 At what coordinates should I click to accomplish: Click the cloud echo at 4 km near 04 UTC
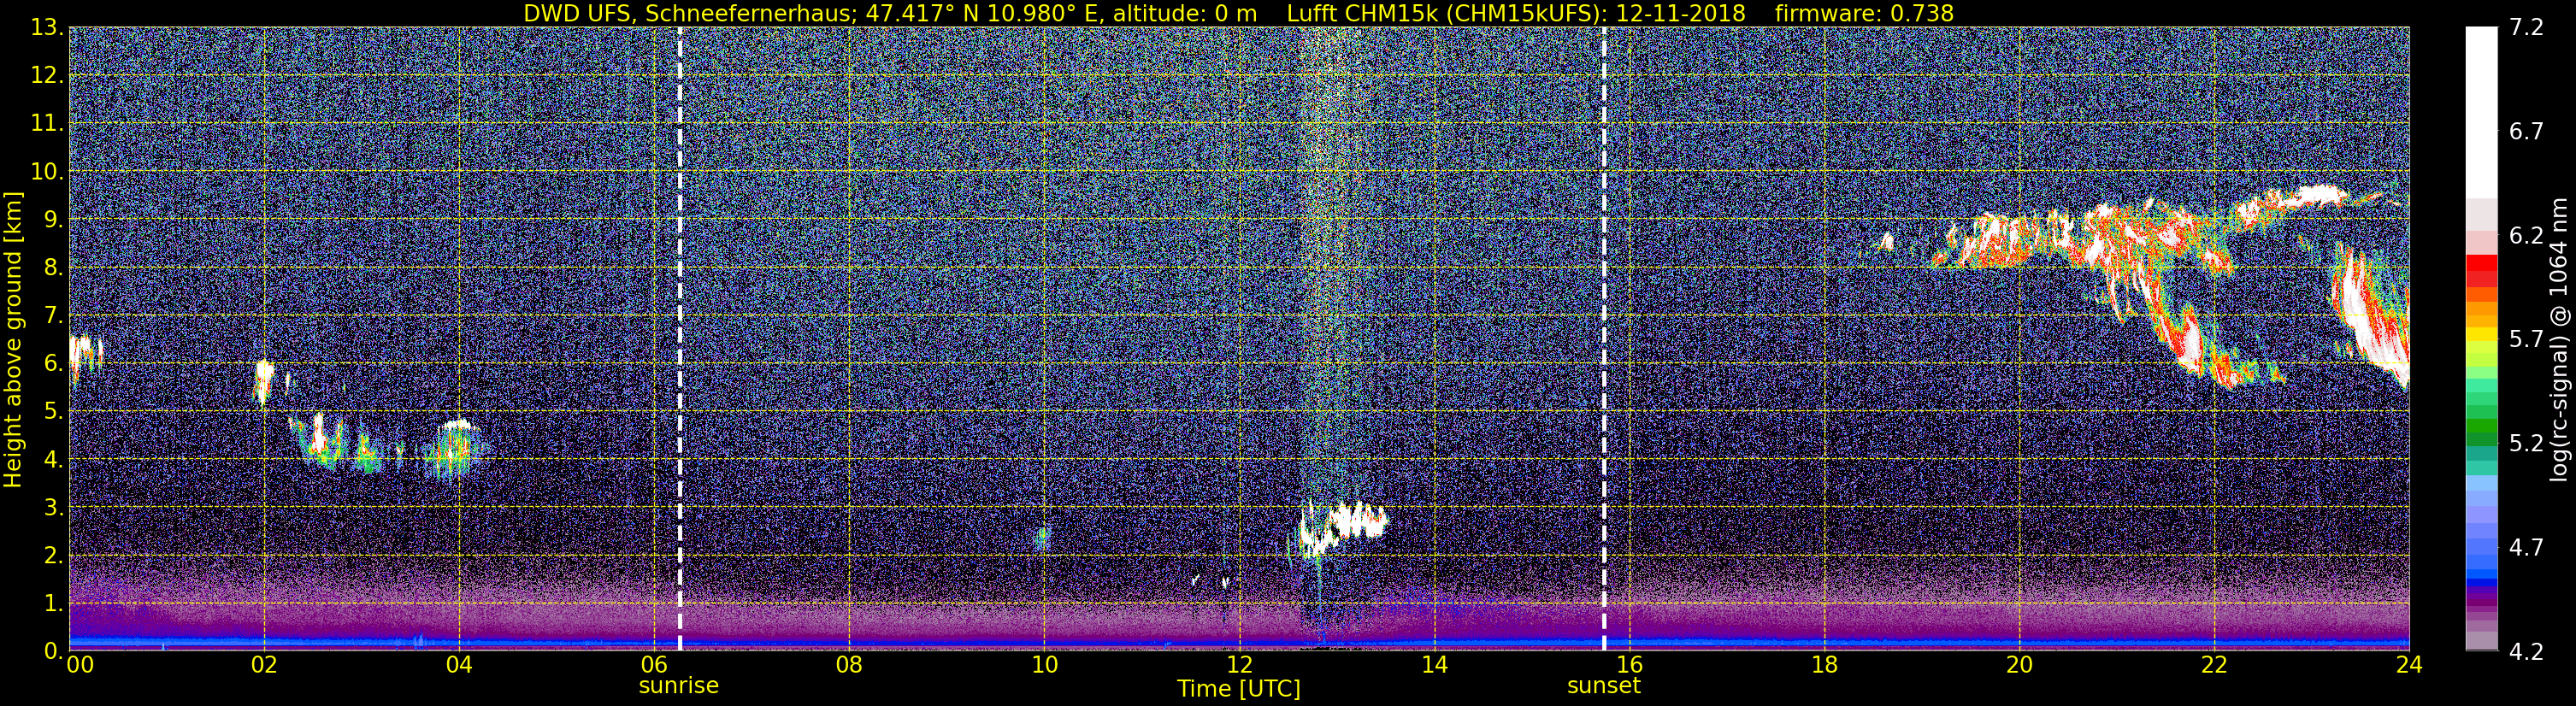point(458,448)
